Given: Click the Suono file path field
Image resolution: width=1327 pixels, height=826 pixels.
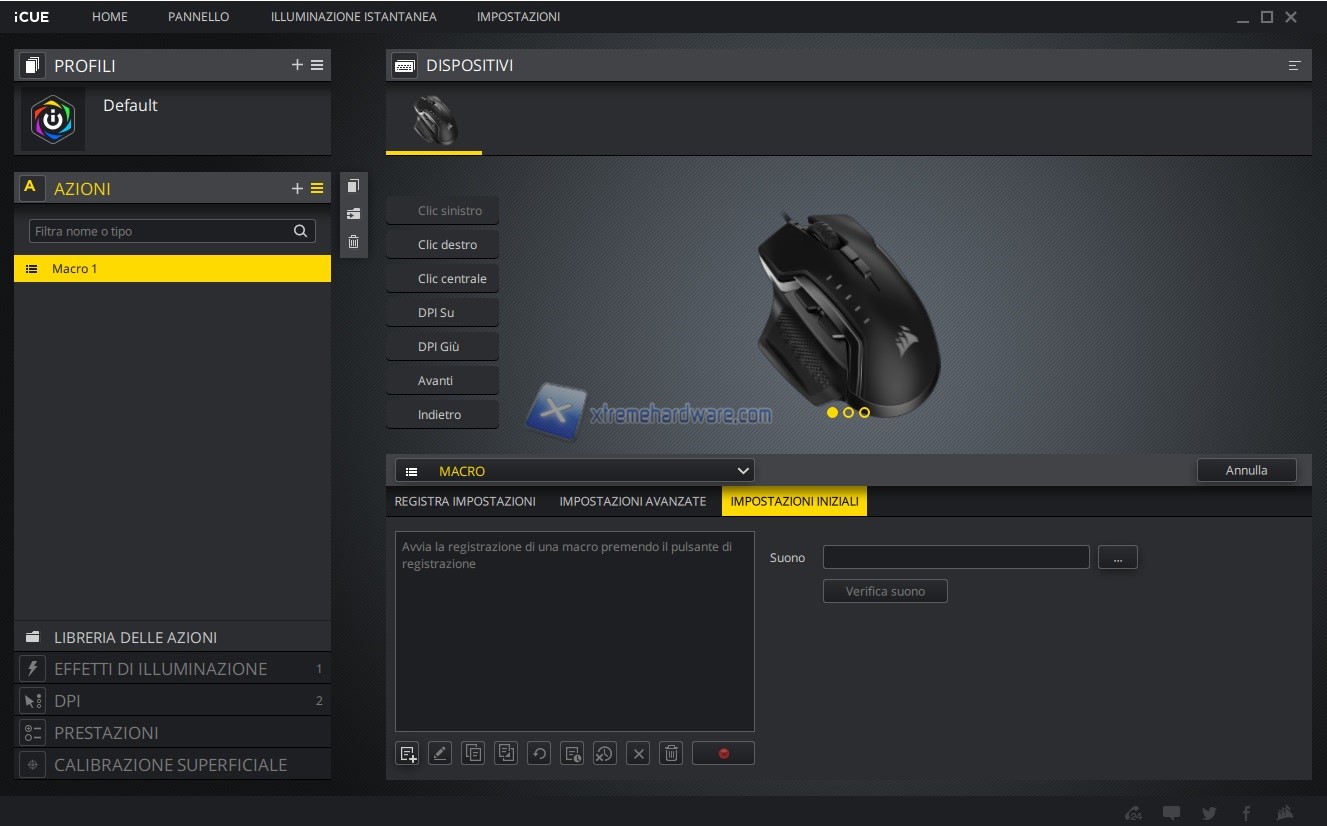Looking at the screenshot, I should tap(955, 557).
